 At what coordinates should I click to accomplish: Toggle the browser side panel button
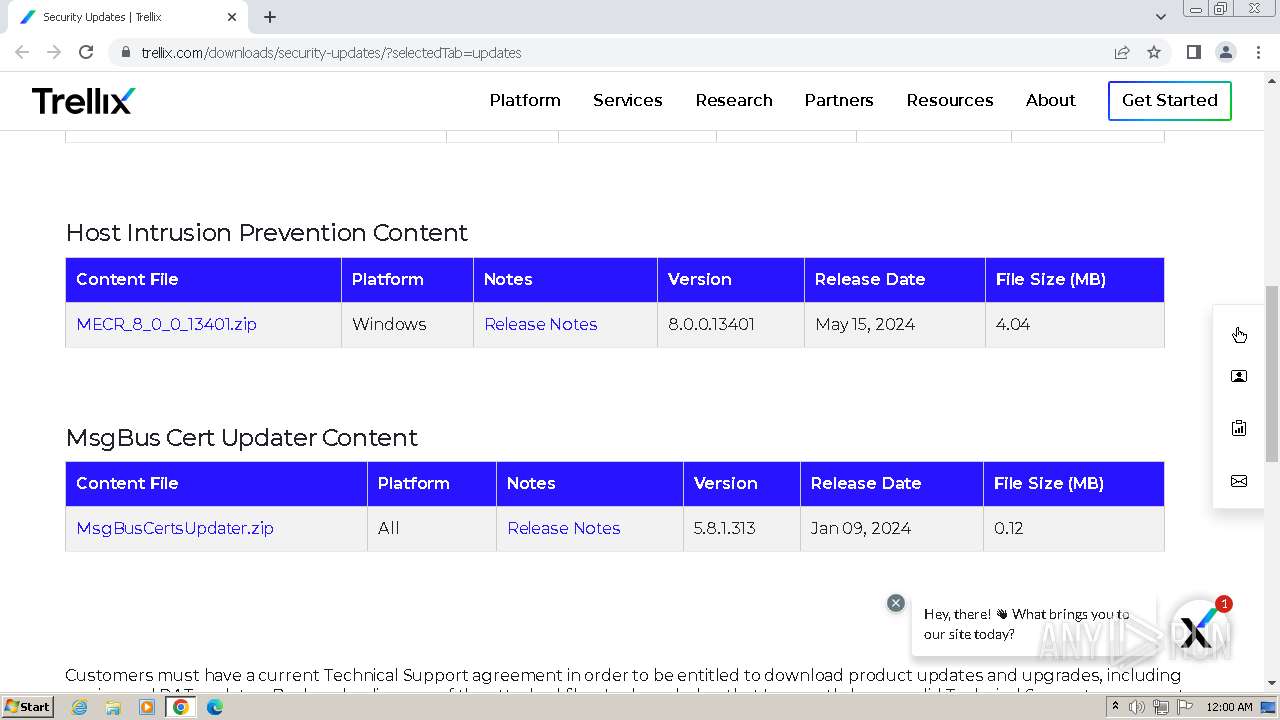coord(1193,52)
